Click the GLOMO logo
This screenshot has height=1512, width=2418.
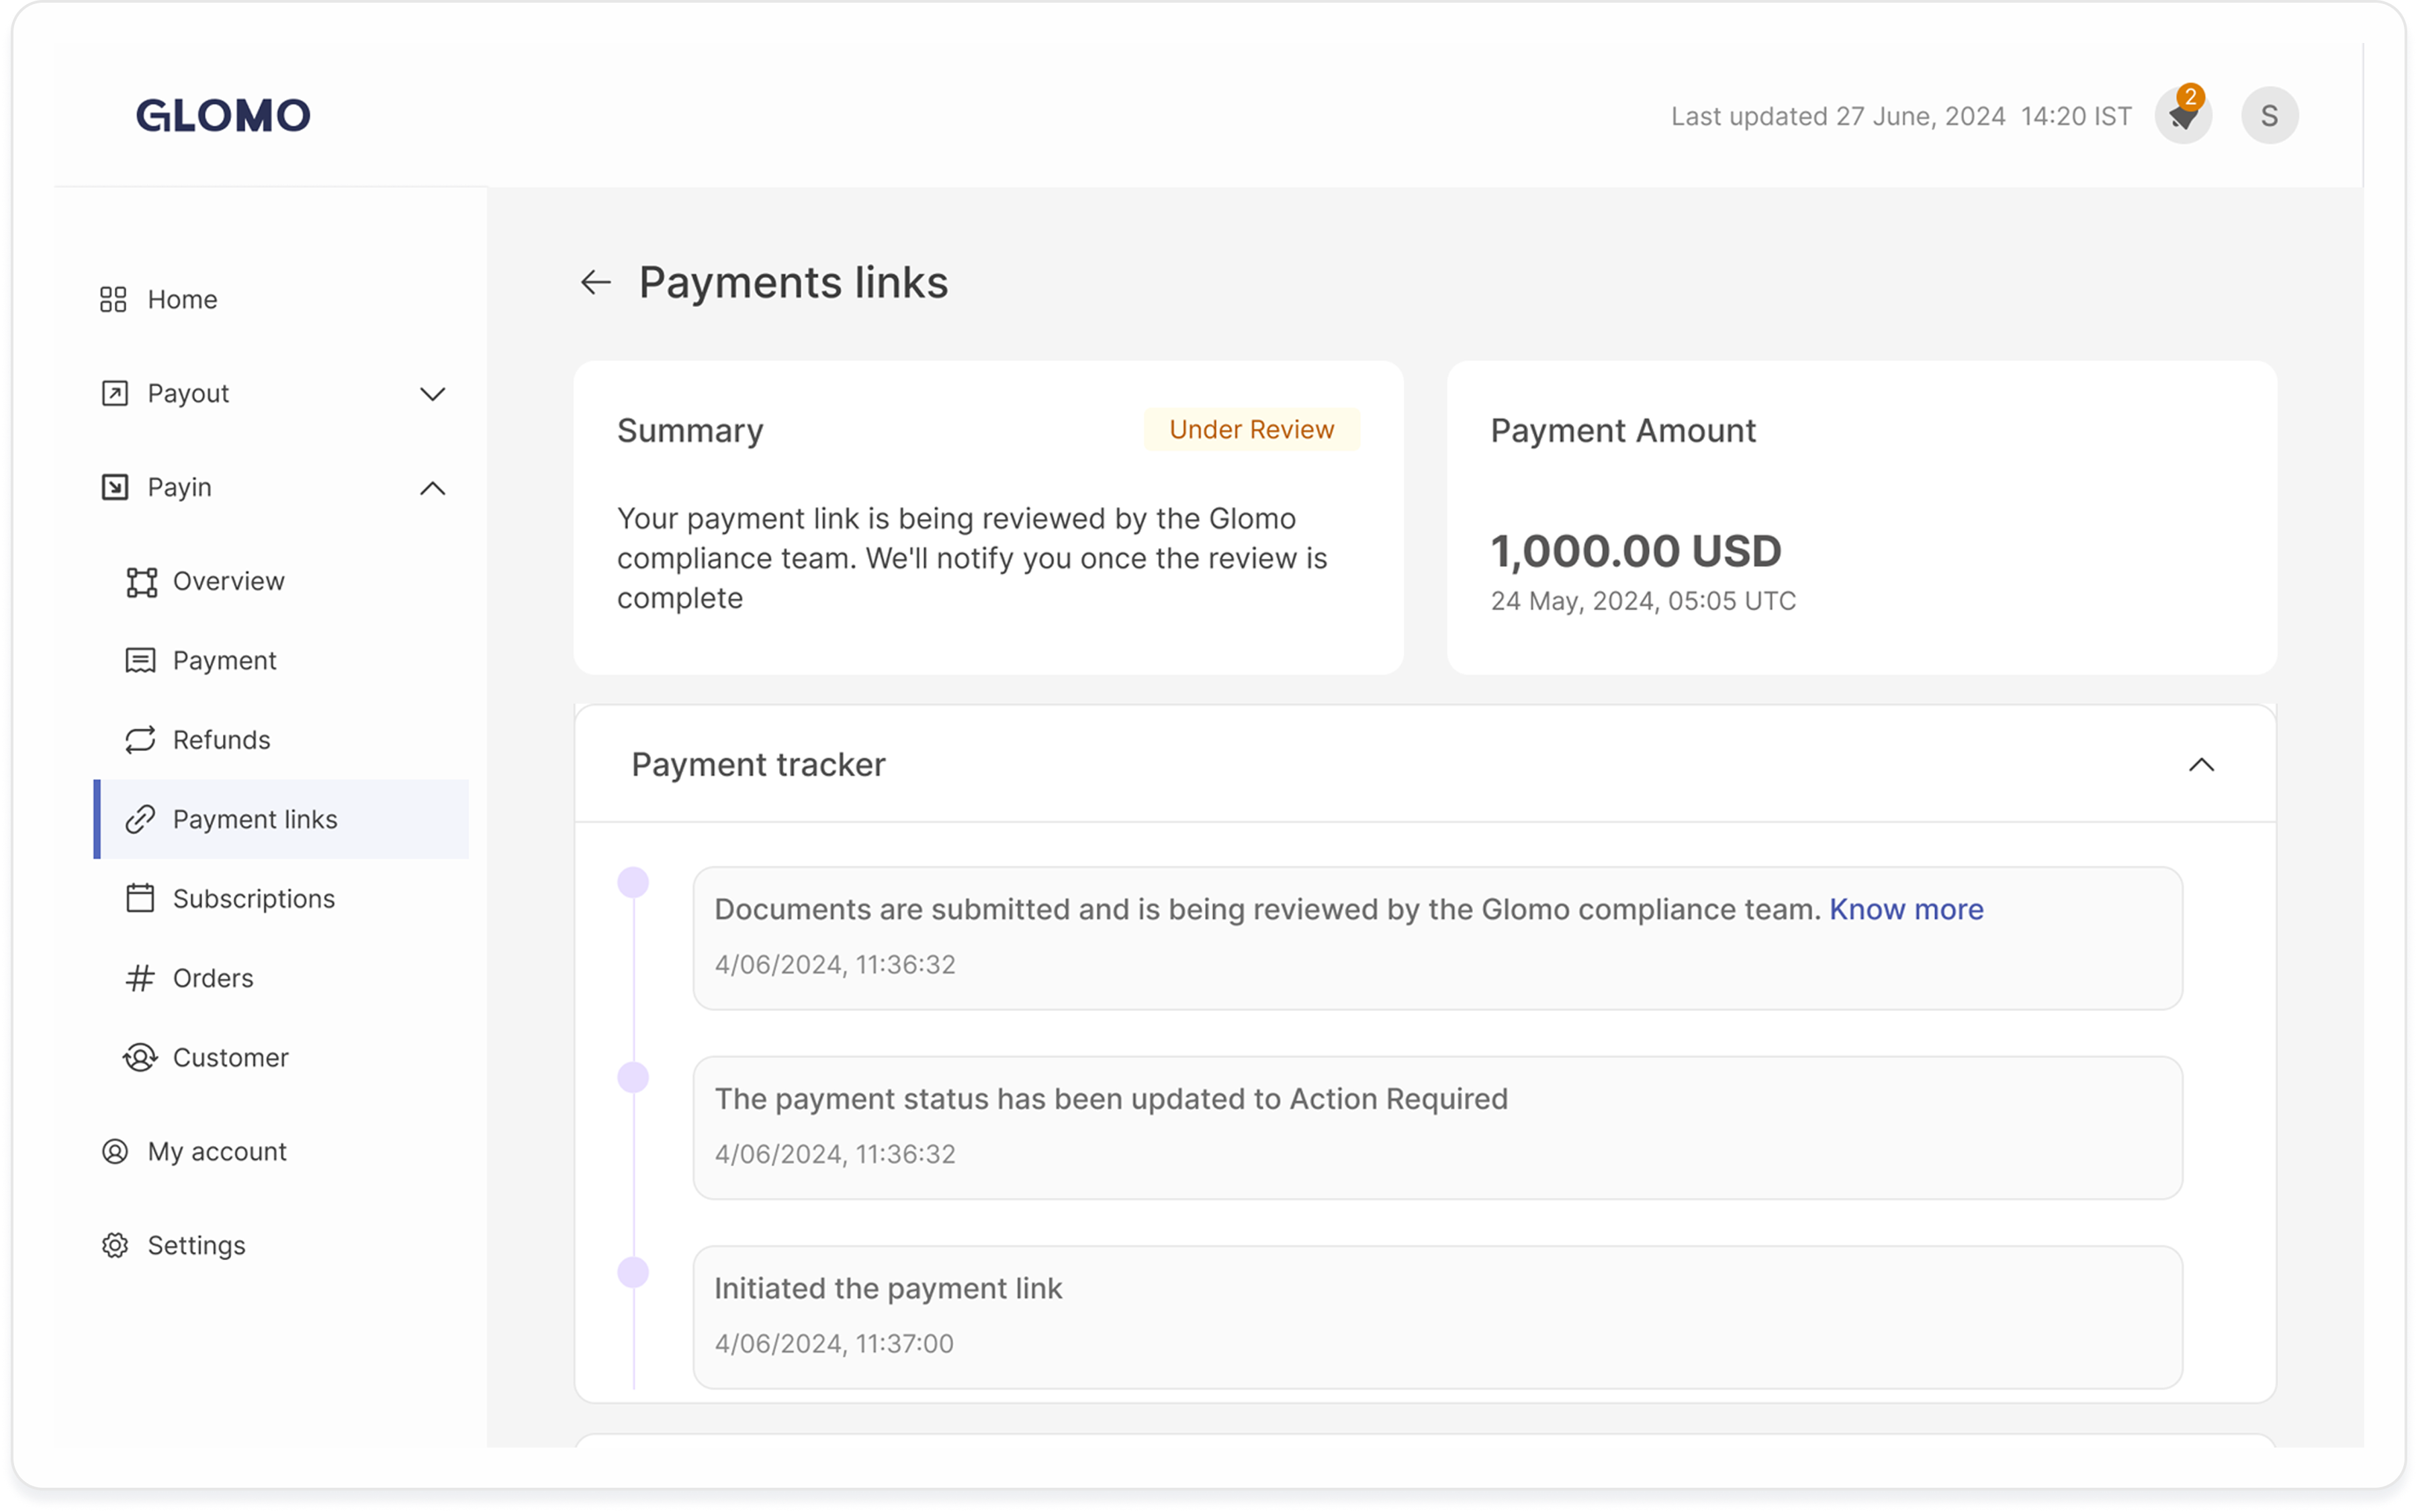click(223, 116)
